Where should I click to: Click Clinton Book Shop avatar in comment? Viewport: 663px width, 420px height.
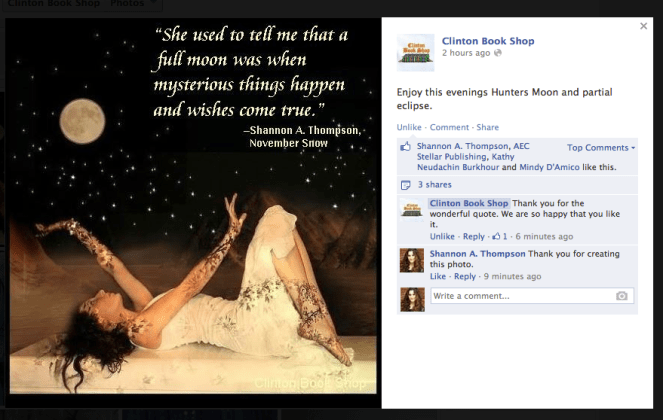(411, 209)
